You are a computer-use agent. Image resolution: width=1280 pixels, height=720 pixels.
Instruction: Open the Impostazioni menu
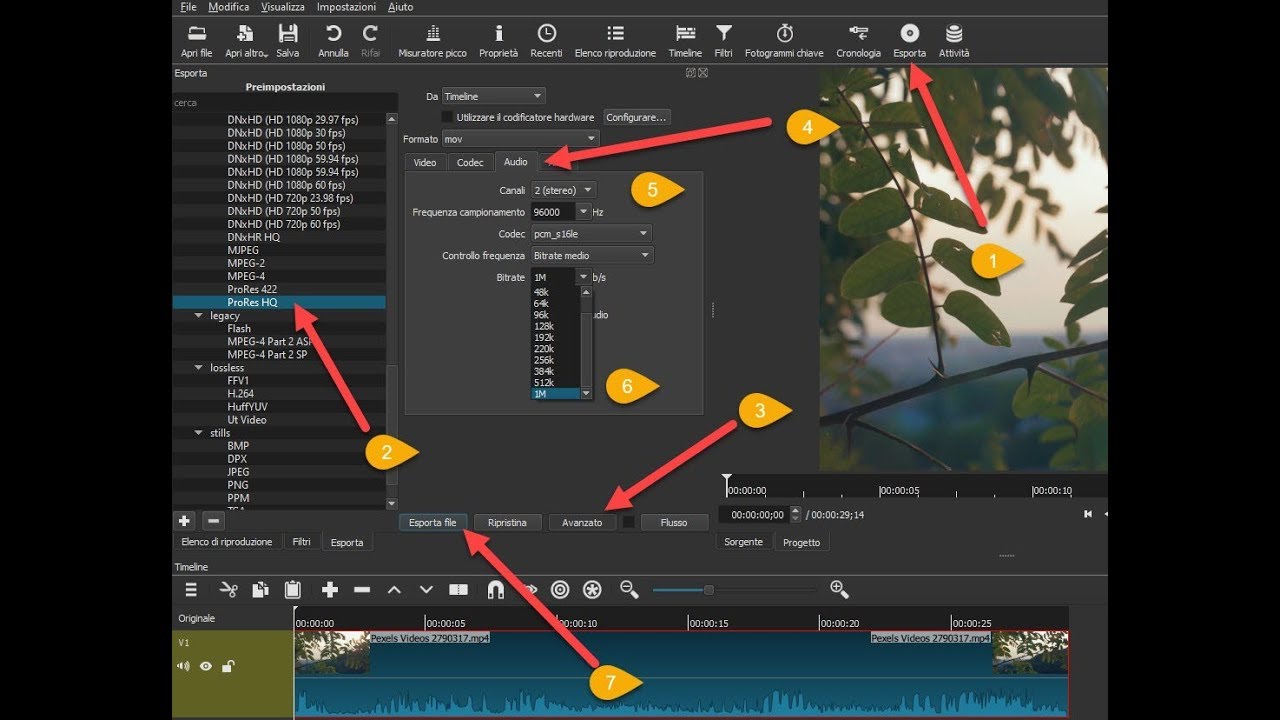pos(346,7)
